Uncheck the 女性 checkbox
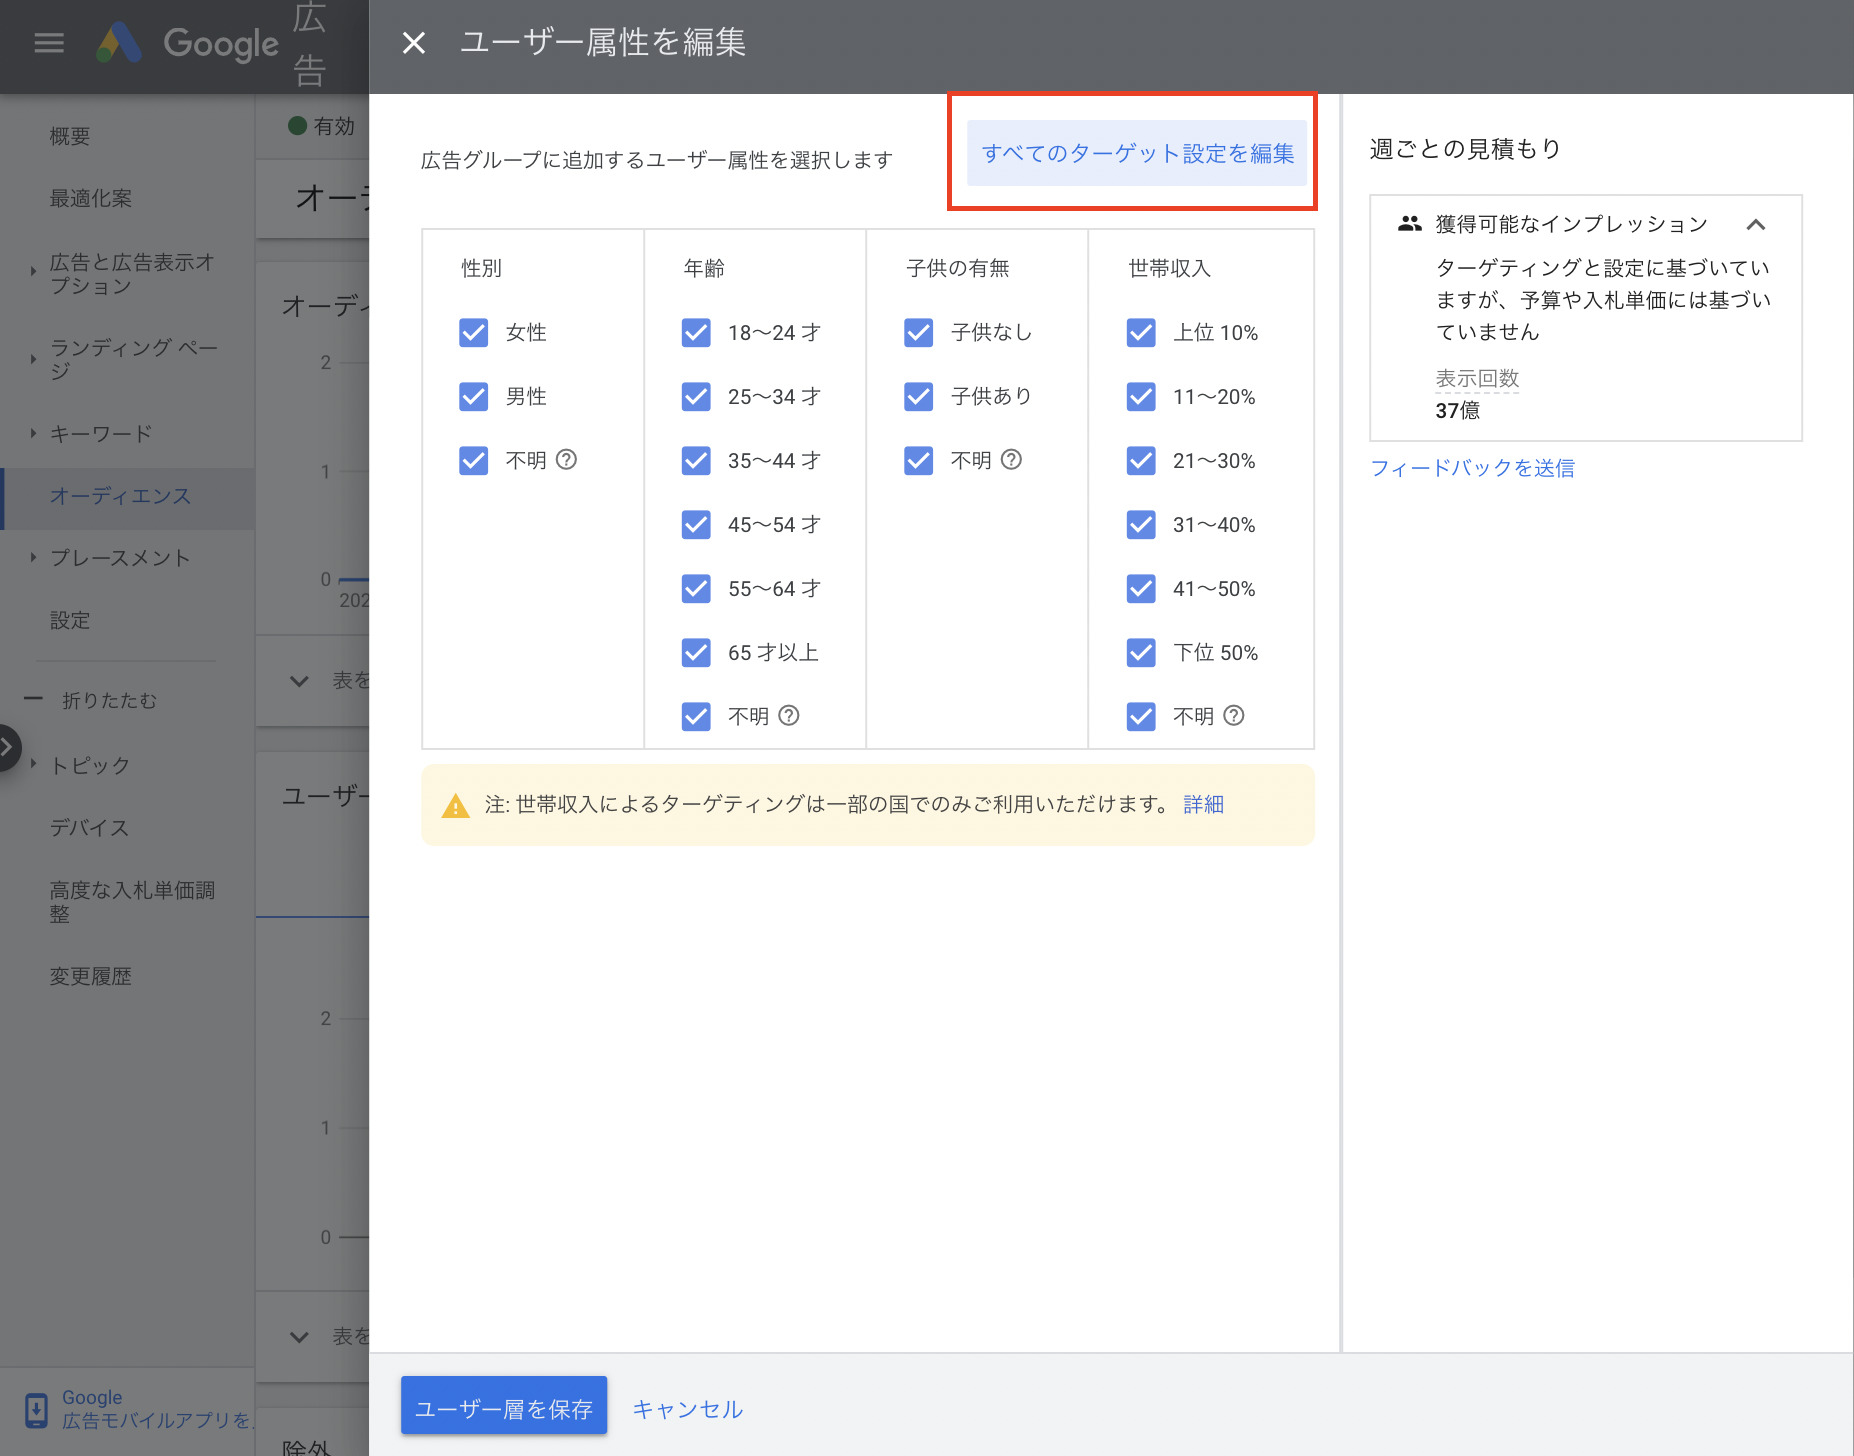 tap(473, 332)
